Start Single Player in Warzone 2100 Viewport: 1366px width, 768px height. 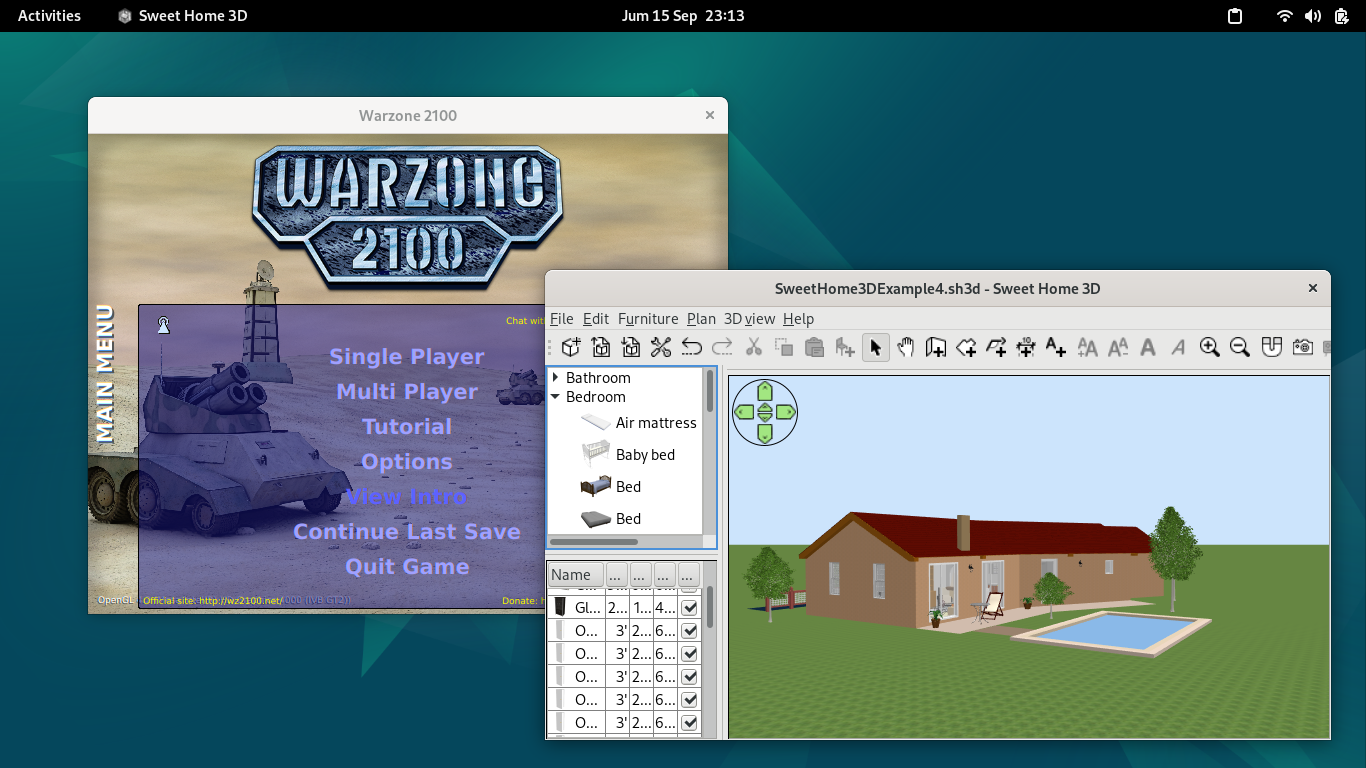click(407, 357)
